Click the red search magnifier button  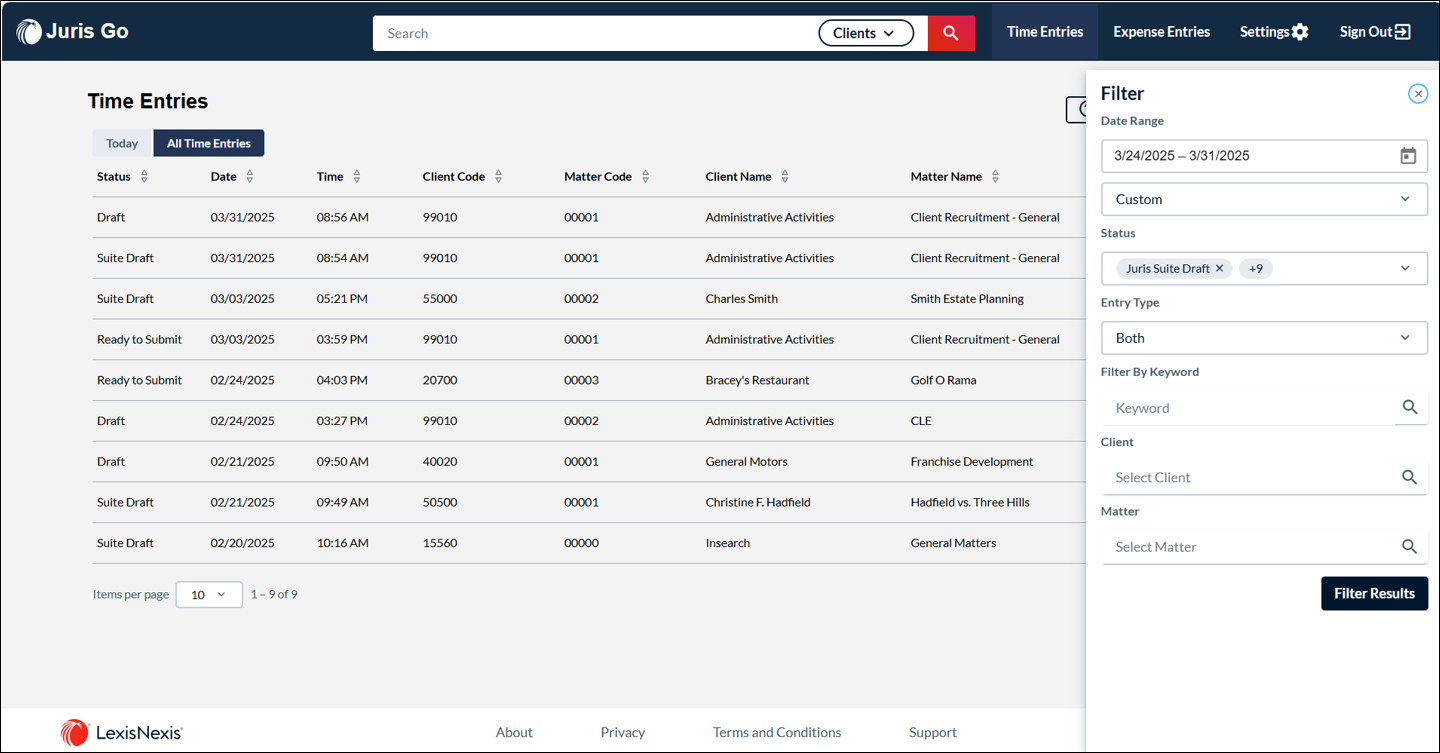950,33
